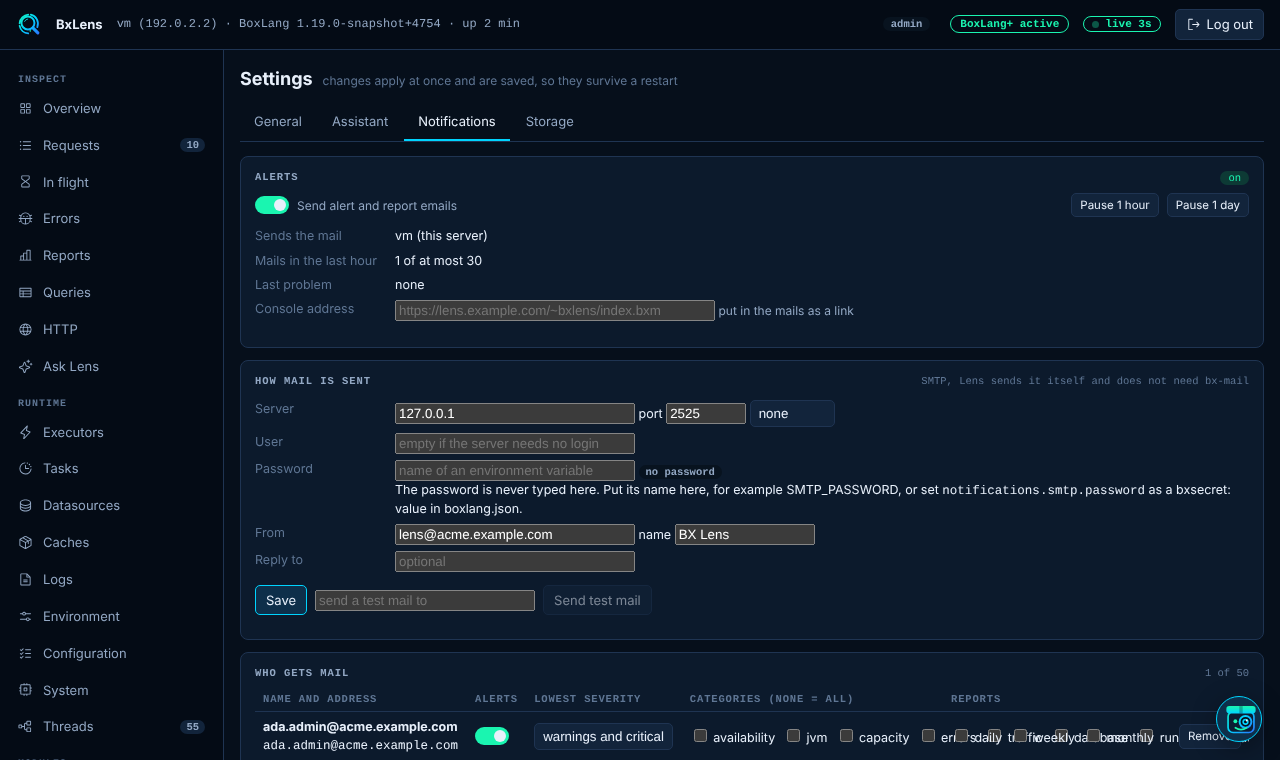Select the Notifications tab
Viewport: 1280px width, 760px height.
point(457,121)
